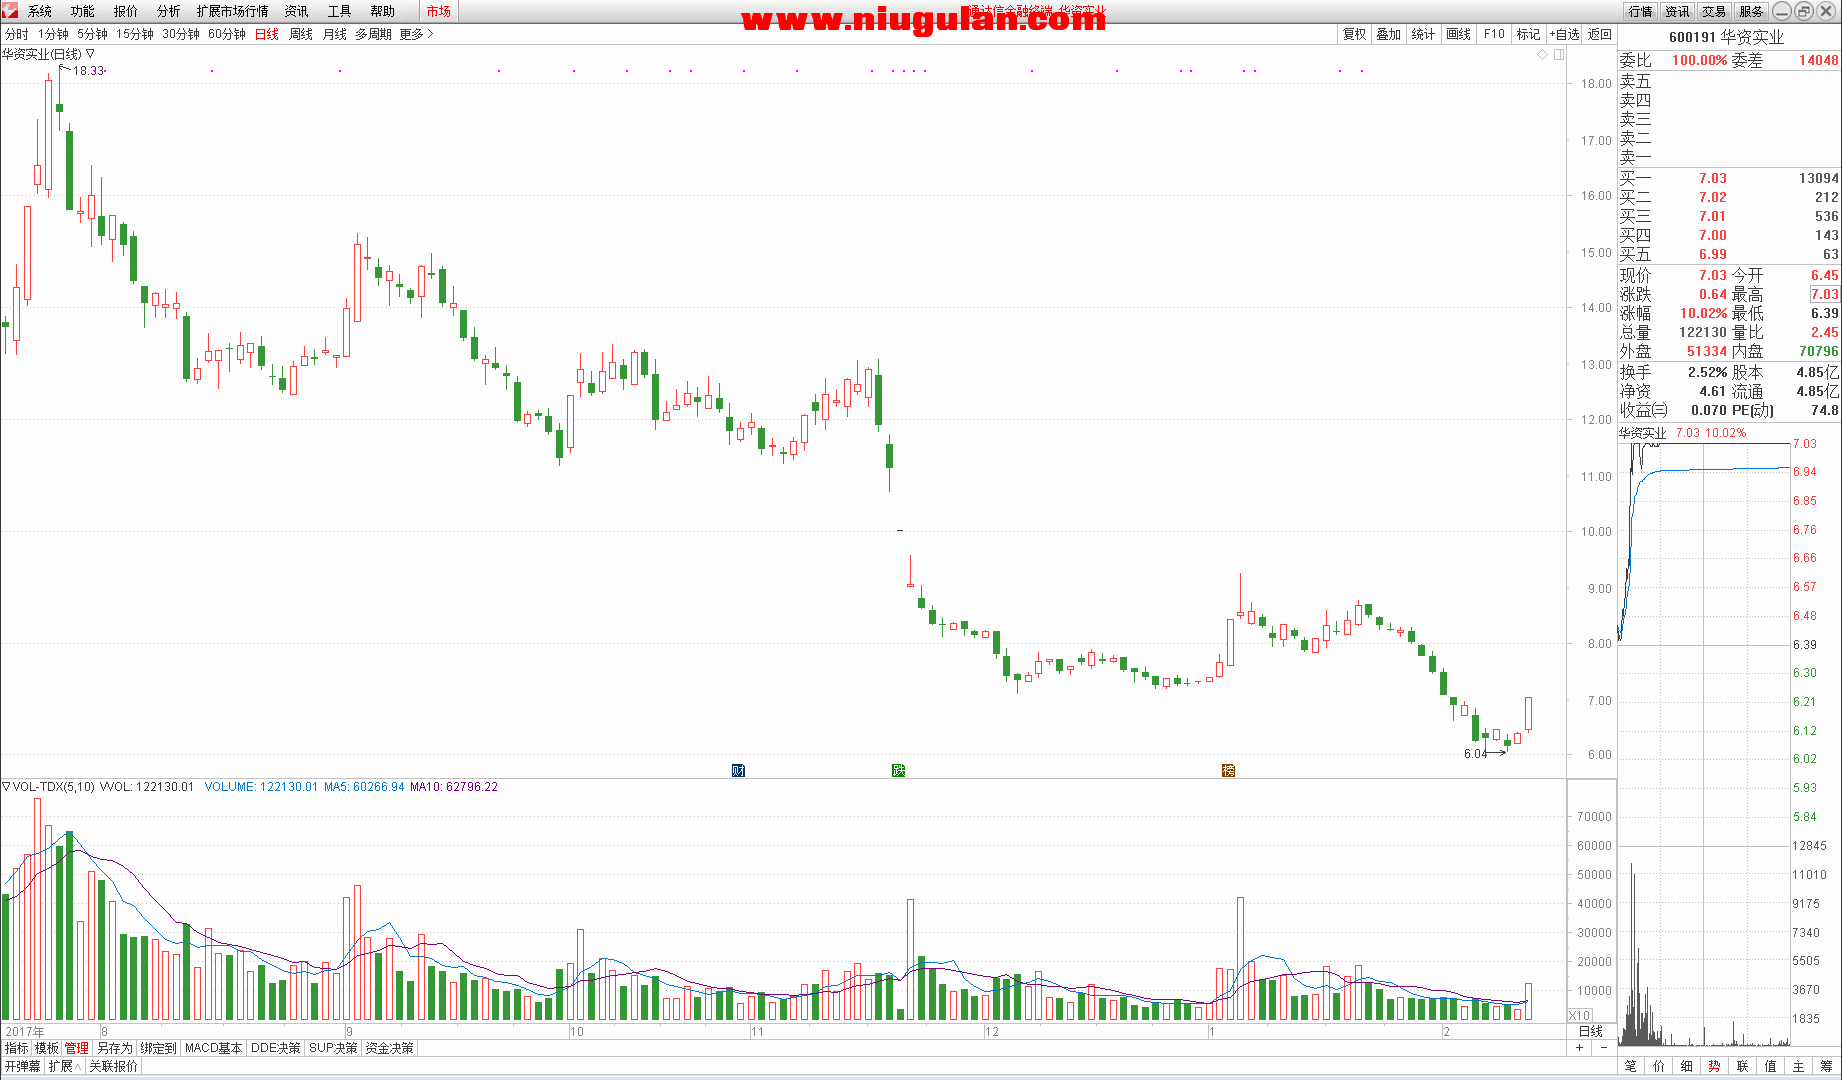Add stock via +自选 button

coord(1565,34)
